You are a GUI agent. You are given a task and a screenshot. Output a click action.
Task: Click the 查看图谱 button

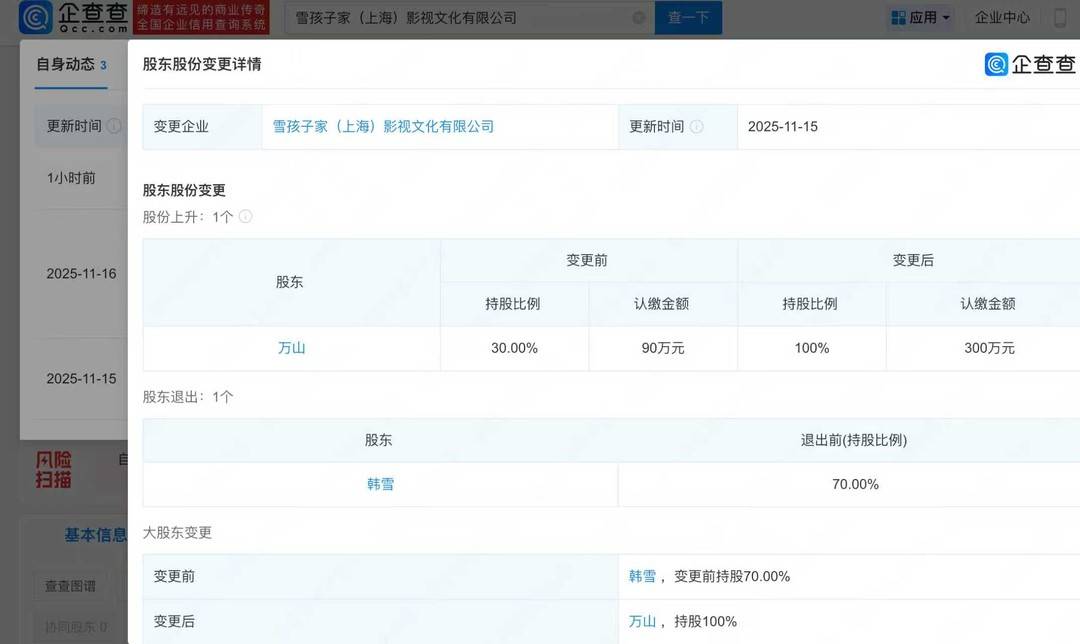[69, 586]
